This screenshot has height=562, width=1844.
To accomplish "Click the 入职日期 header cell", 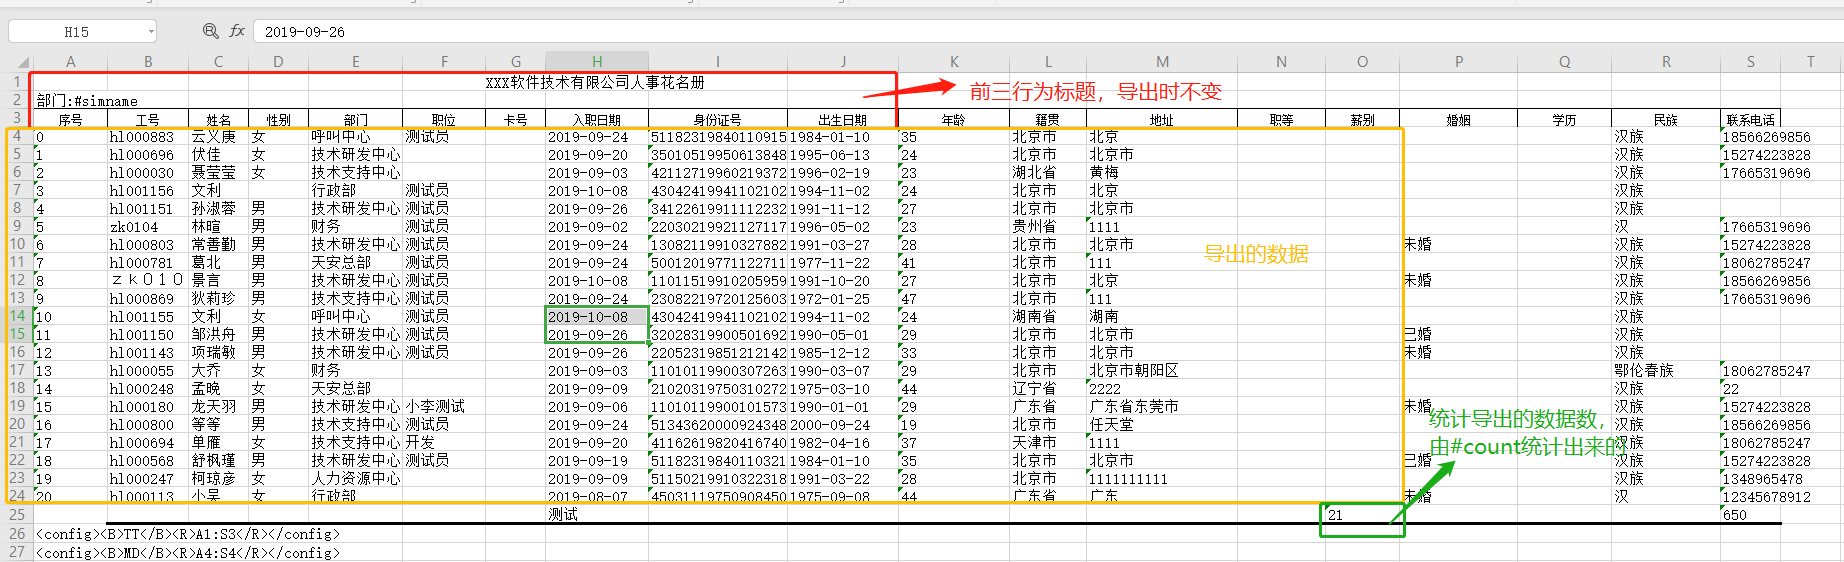I will 597,120.
